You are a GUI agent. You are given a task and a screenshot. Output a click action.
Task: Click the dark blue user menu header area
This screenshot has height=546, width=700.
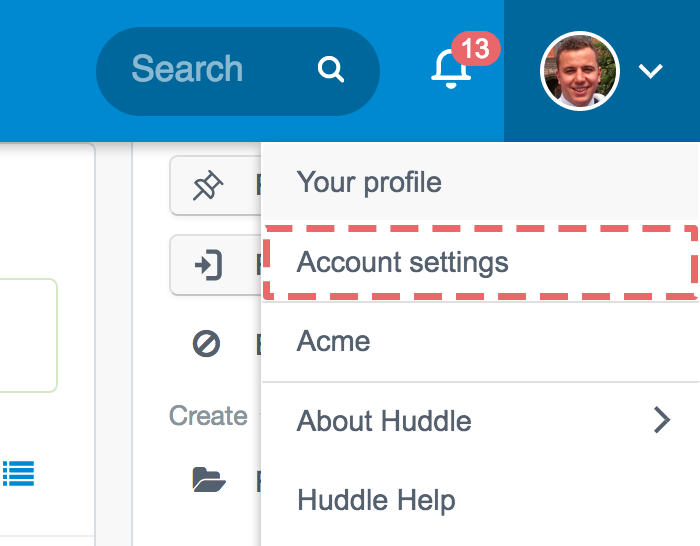click(x=602, y=71)
